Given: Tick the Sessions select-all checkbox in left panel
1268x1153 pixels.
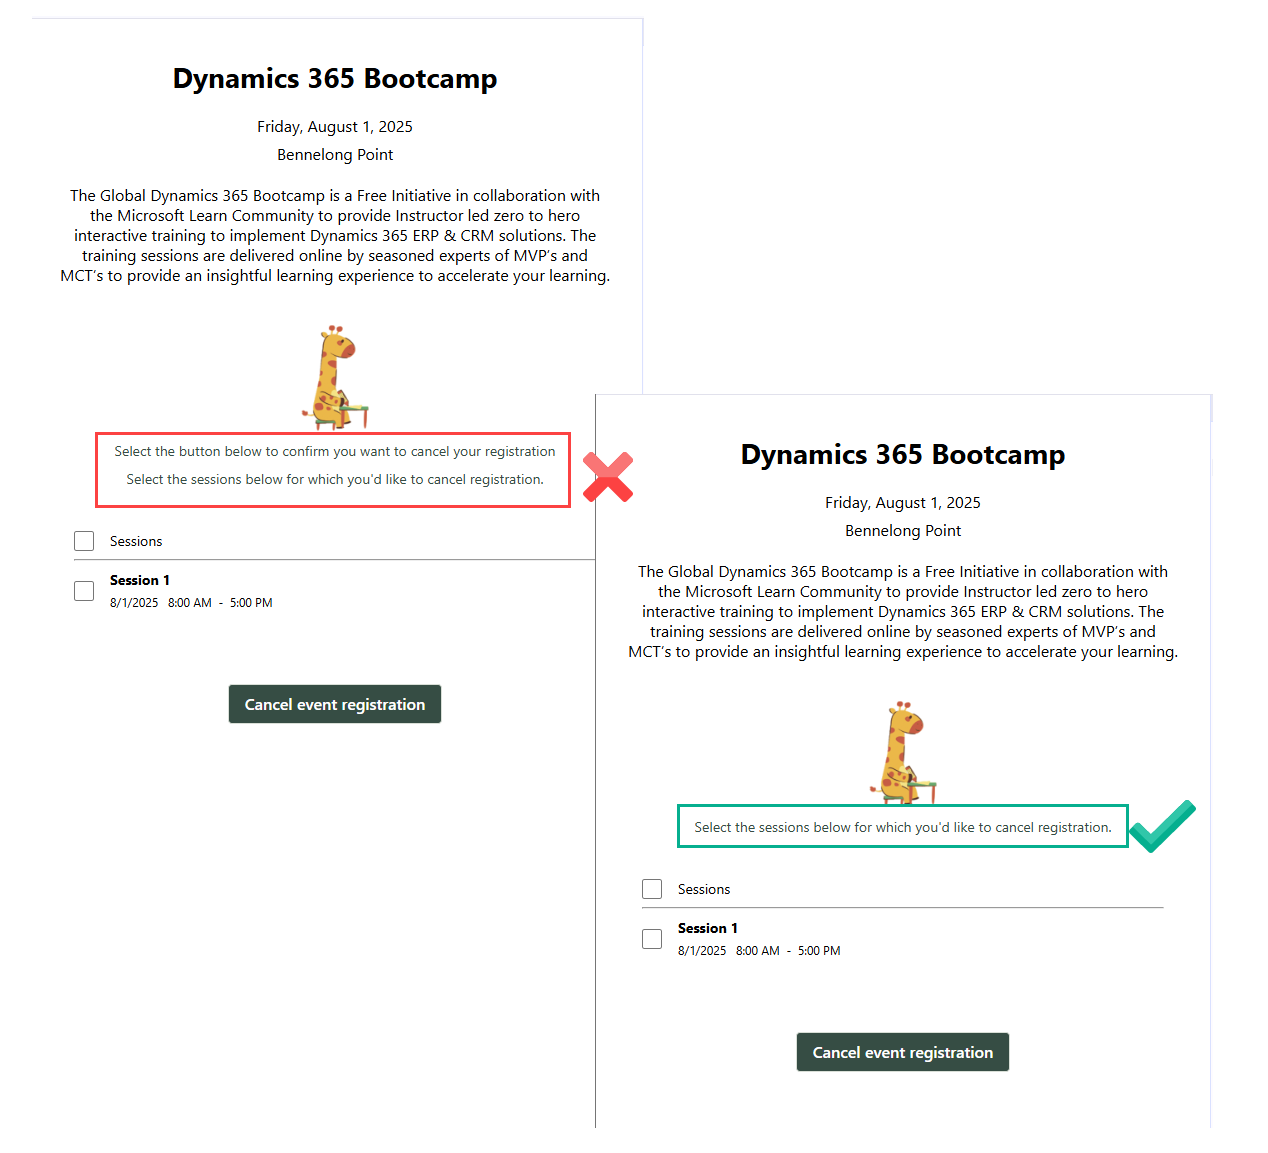Looking at the screenshot, I should pyautogui.click(x=84, y=541).
